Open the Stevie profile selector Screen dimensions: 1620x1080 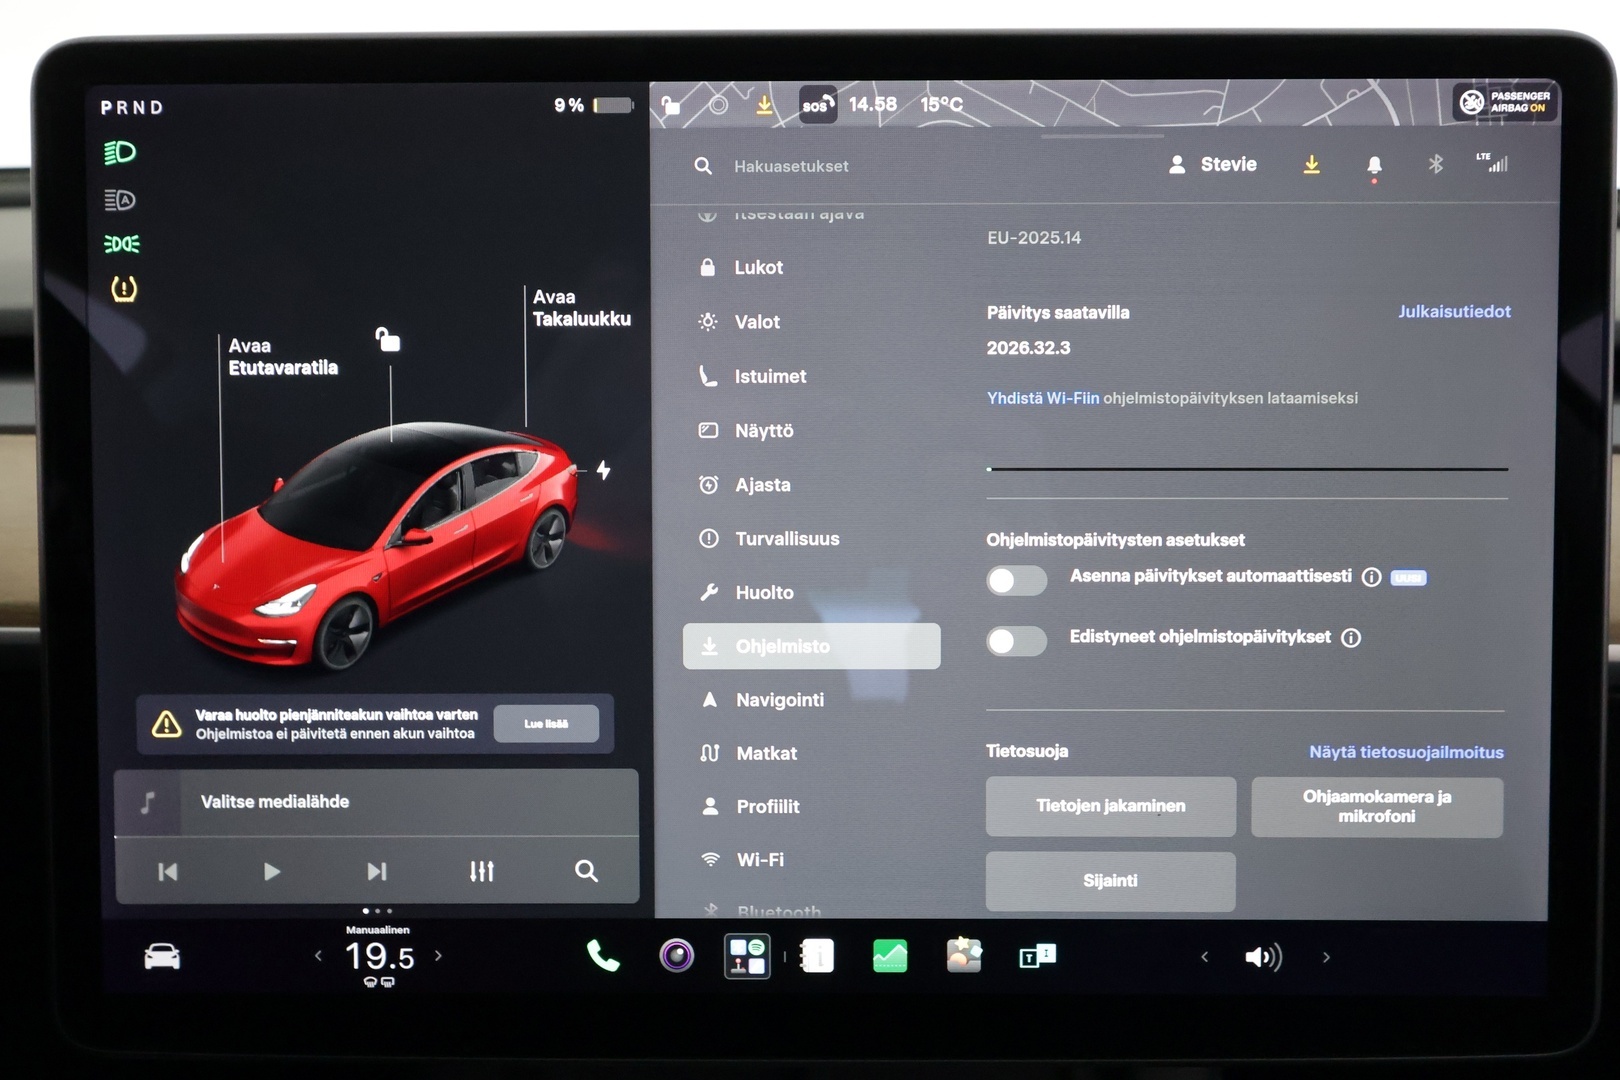tap(1212, 165)
